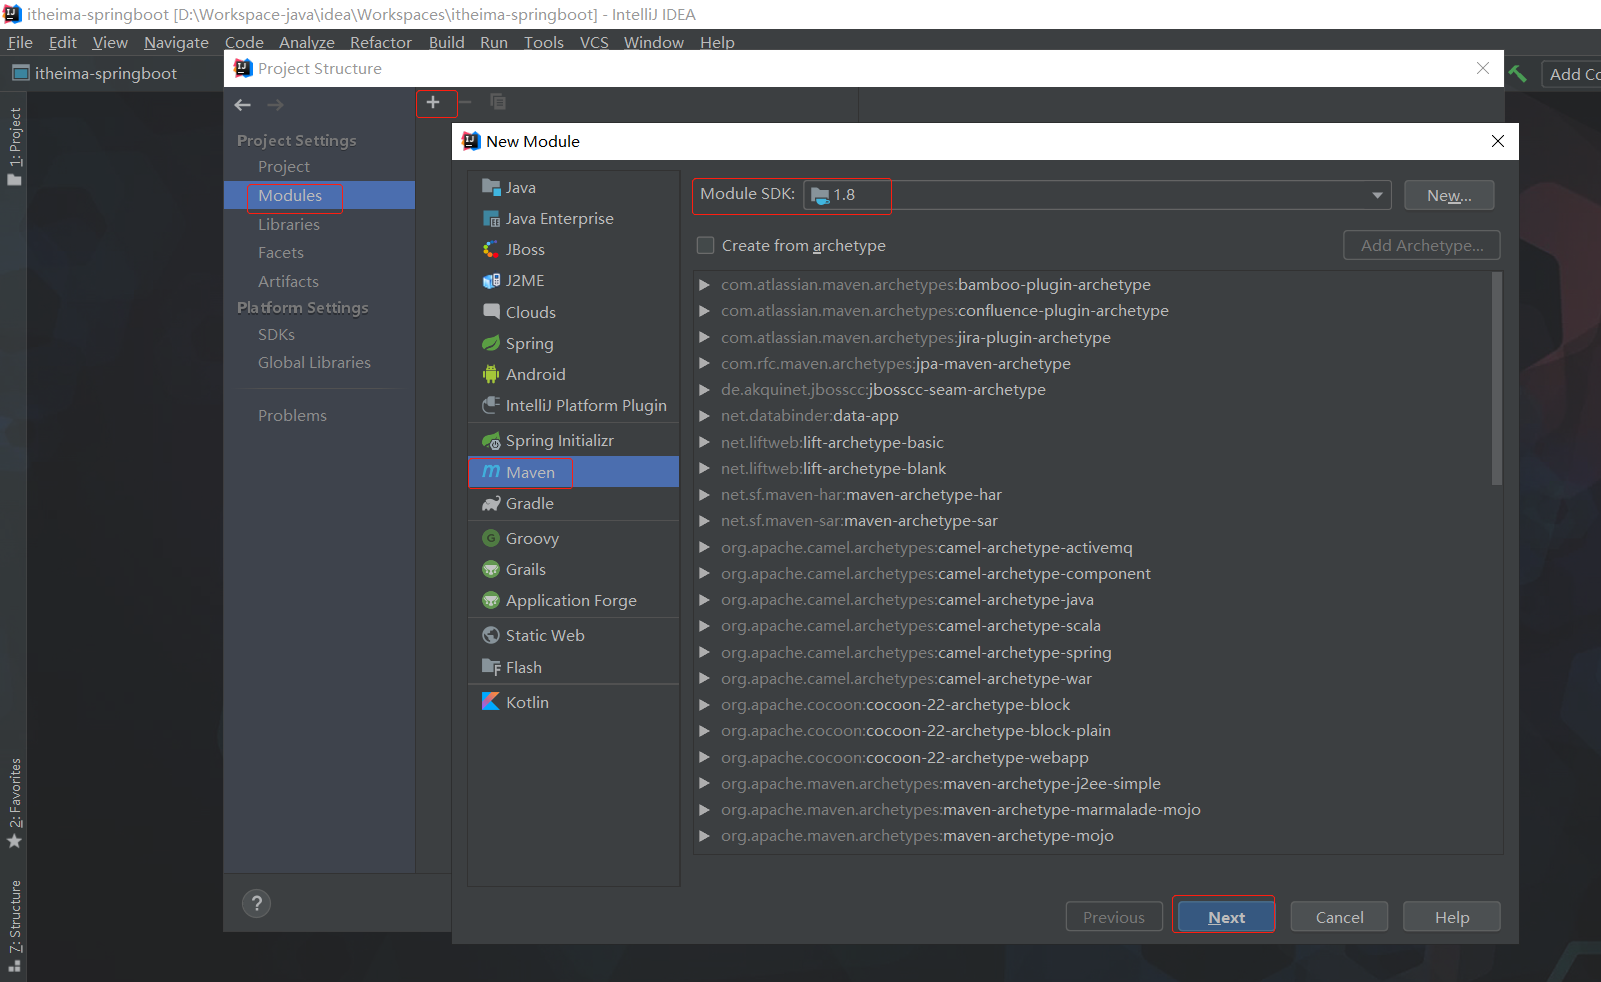Click the archetype list scrollbar

point(1497,378)
